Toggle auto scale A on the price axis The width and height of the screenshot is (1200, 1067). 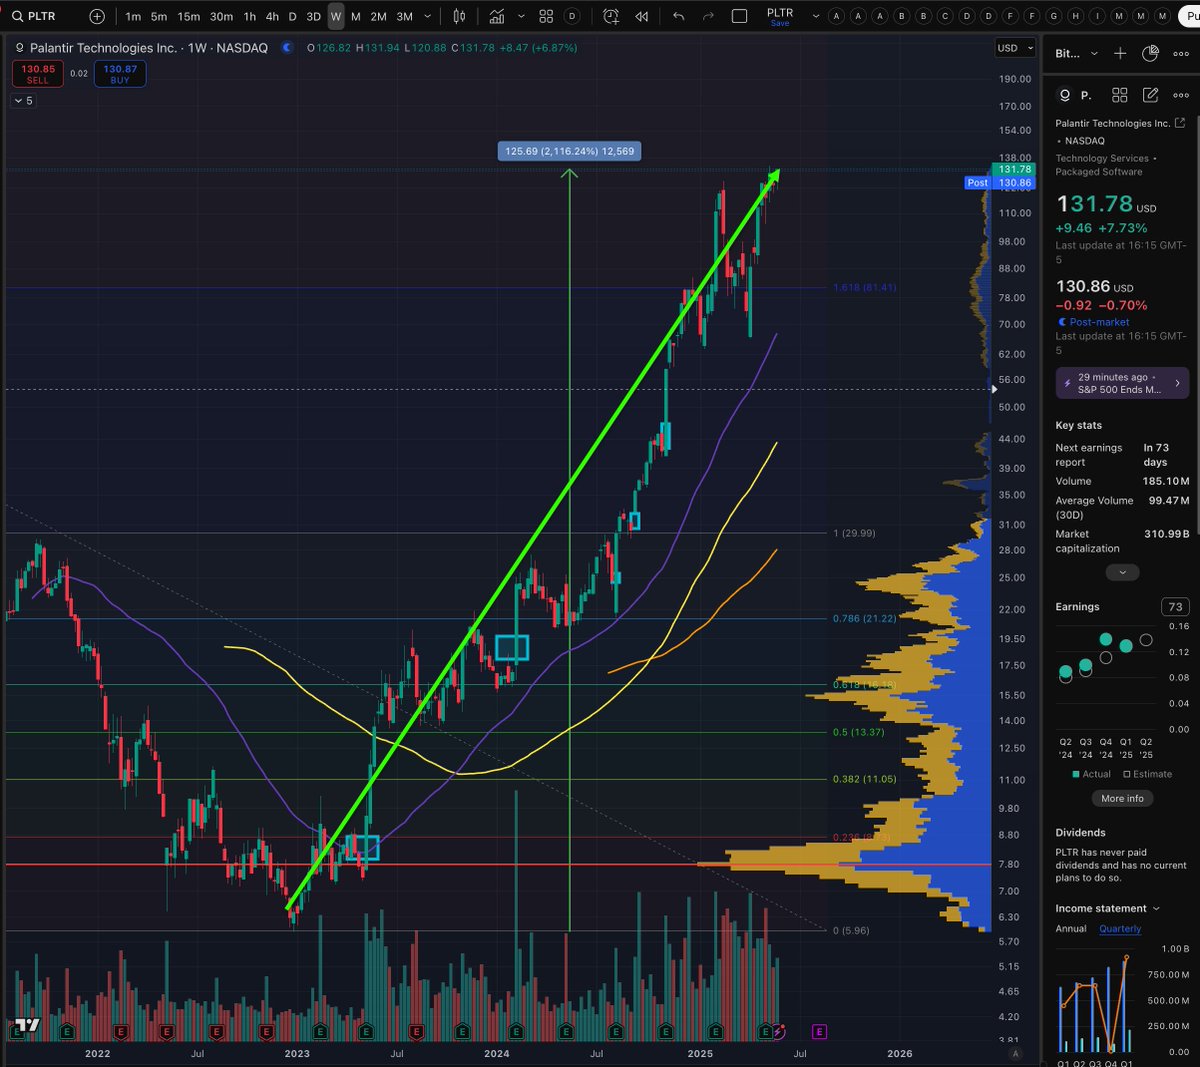point(1015,1053)
